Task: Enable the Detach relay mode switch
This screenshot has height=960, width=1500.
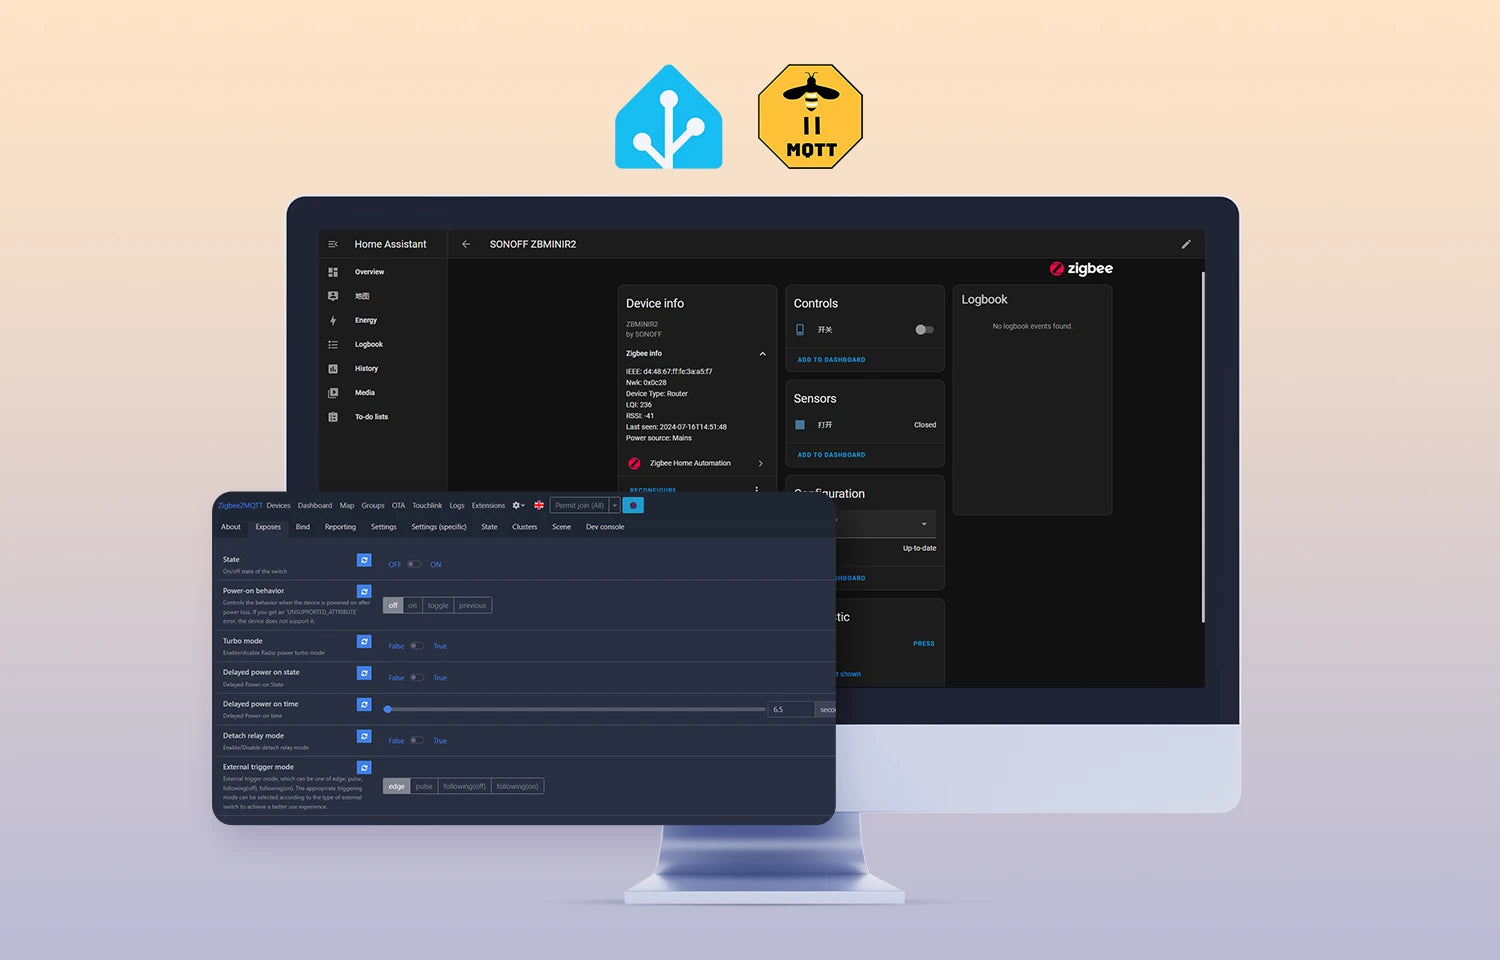Action: [416, 741]
